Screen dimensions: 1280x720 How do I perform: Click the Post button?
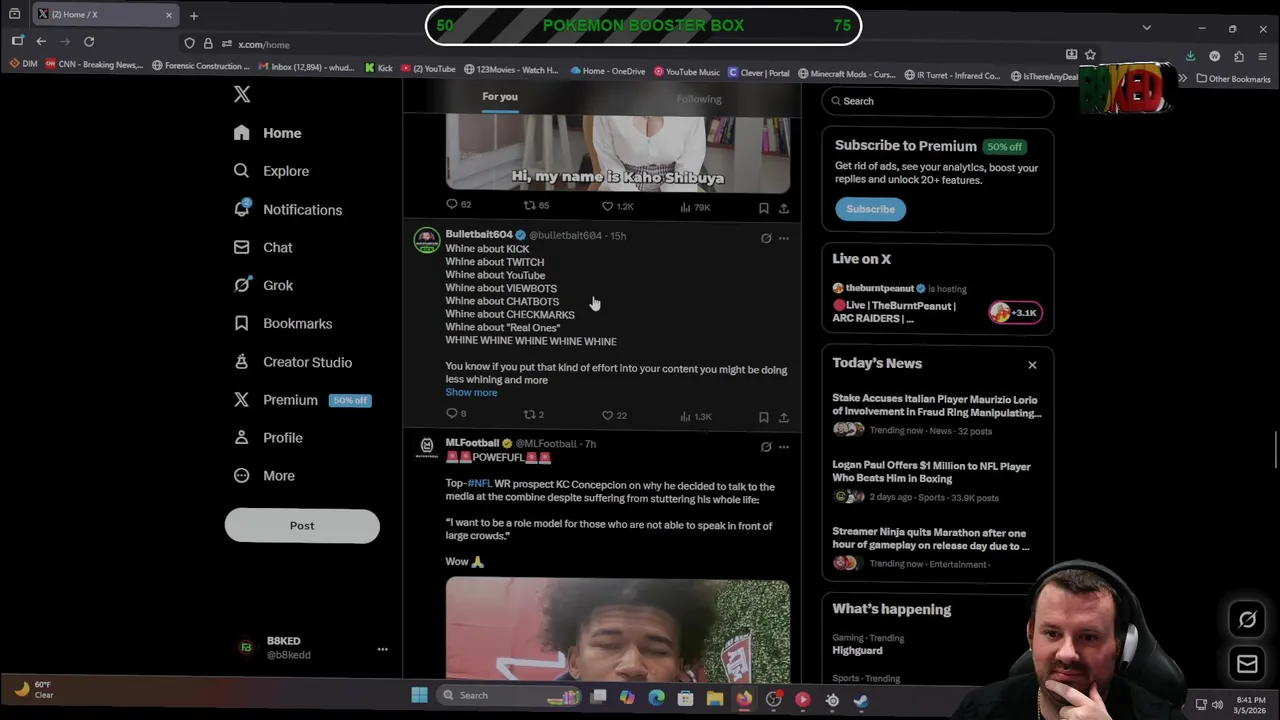pos(302,526)
